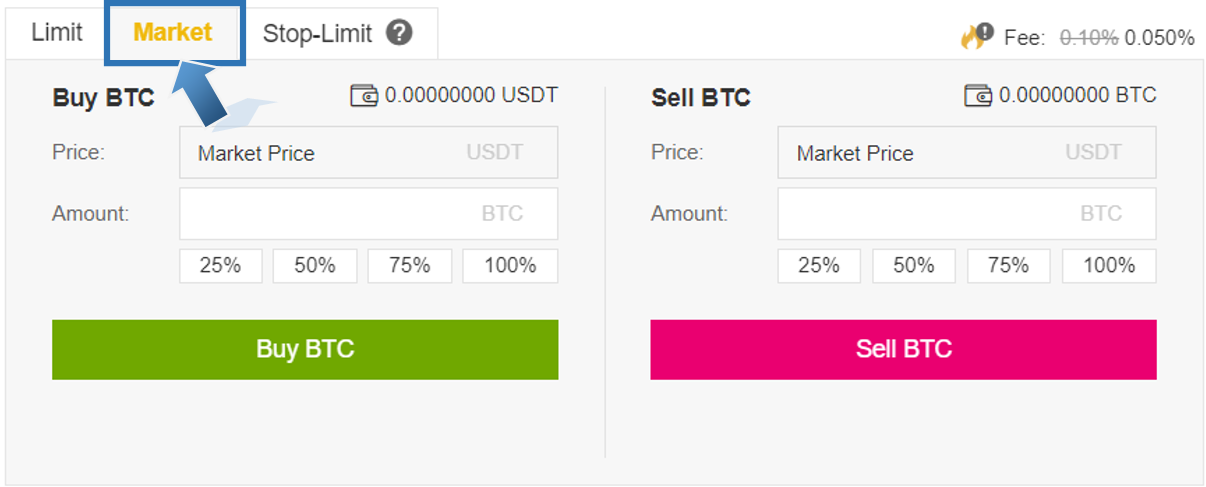Select 50% of buy amount

click(314, 266)
